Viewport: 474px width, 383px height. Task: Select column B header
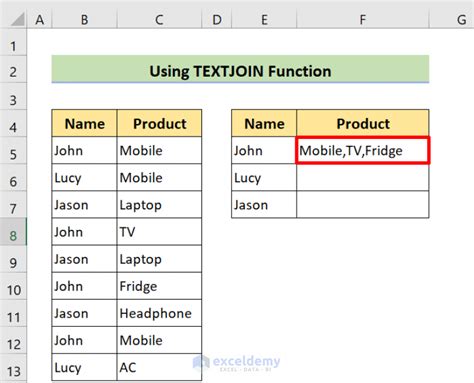(84, 20)
